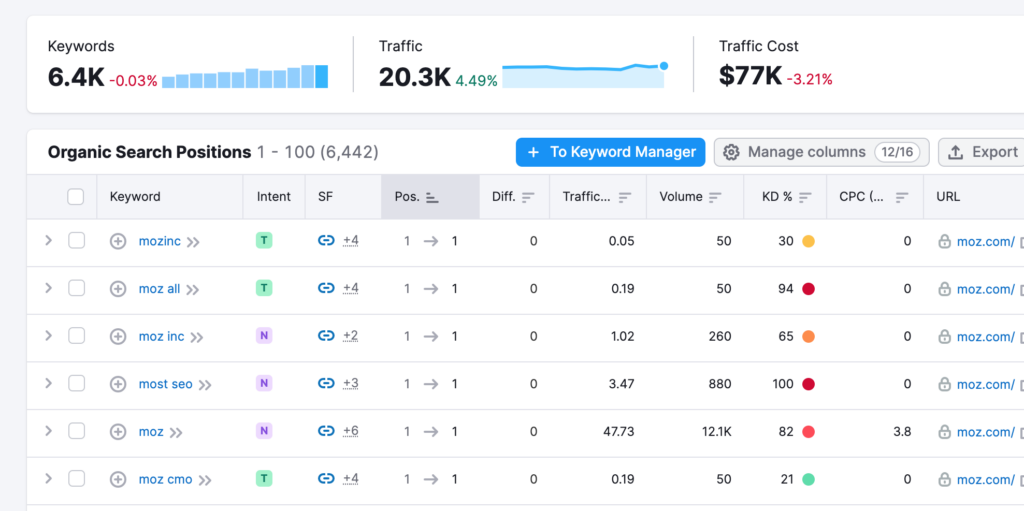Select the checkbox for the moz row

(x=76, y=431)
